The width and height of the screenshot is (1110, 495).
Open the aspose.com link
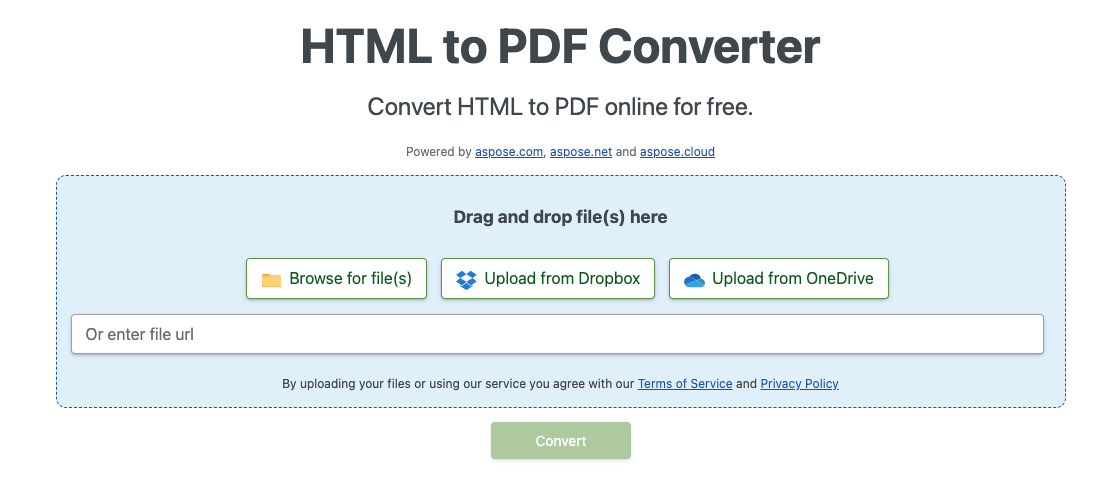[x=509, y=152]
